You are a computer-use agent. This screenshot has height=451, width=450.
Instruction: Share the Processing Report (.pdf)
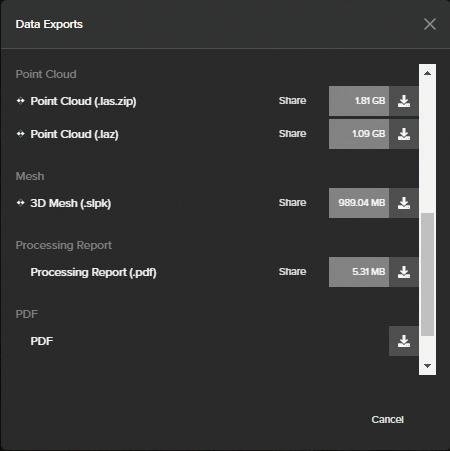click(x=292, y=272)
